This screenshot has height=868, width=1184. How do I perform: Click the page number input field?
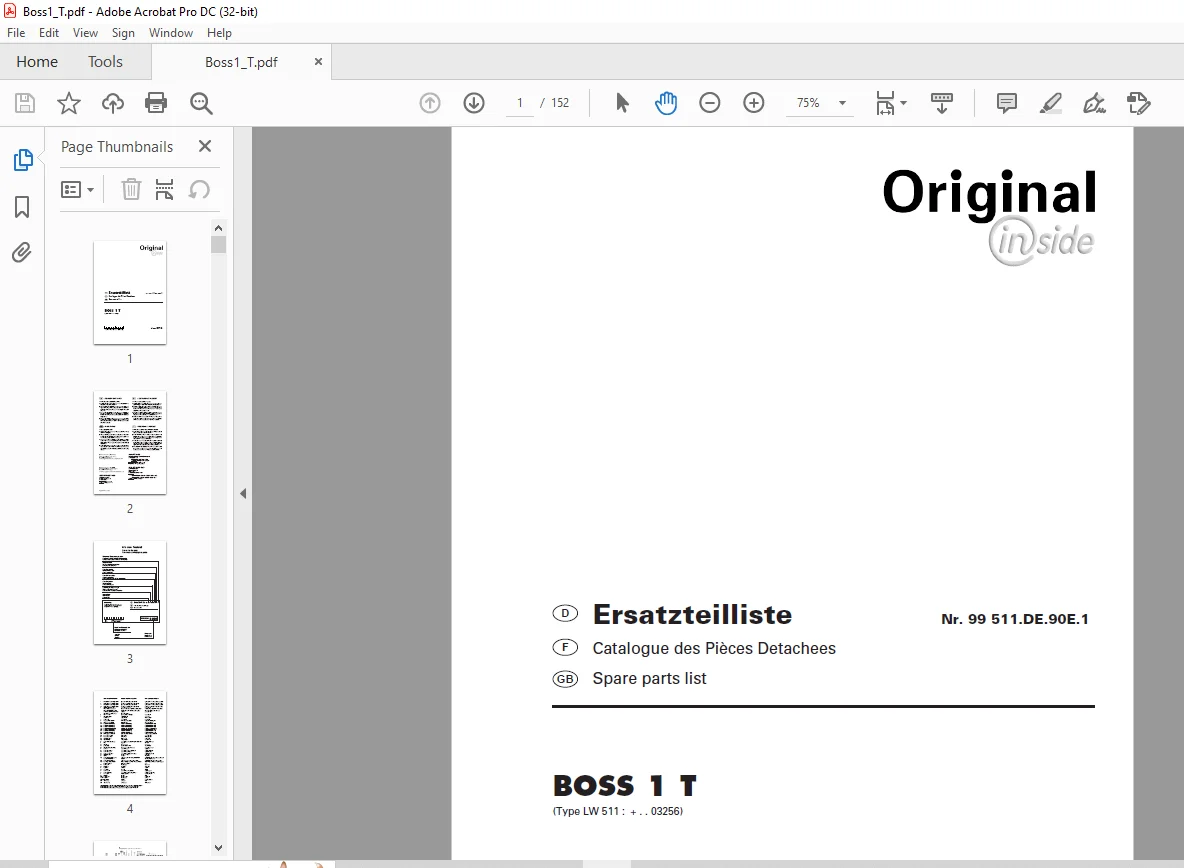coord(520,103)
